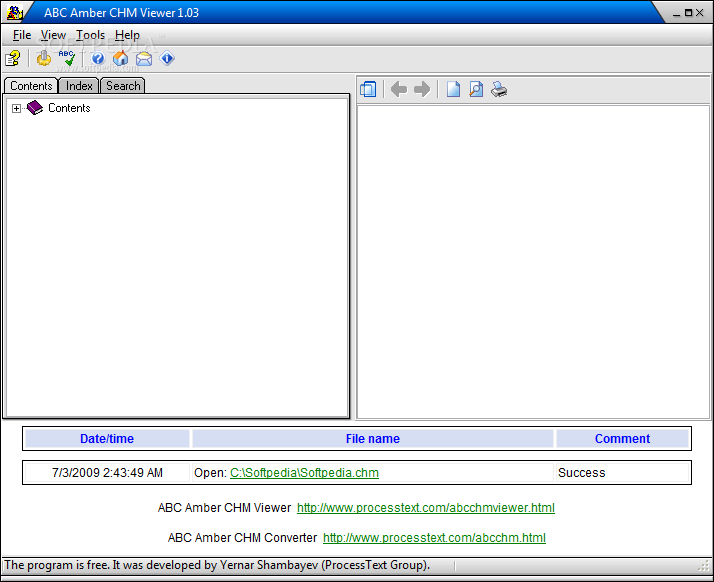Open the View menu
The image size is (714, 582).
click(x=53, y=35)
